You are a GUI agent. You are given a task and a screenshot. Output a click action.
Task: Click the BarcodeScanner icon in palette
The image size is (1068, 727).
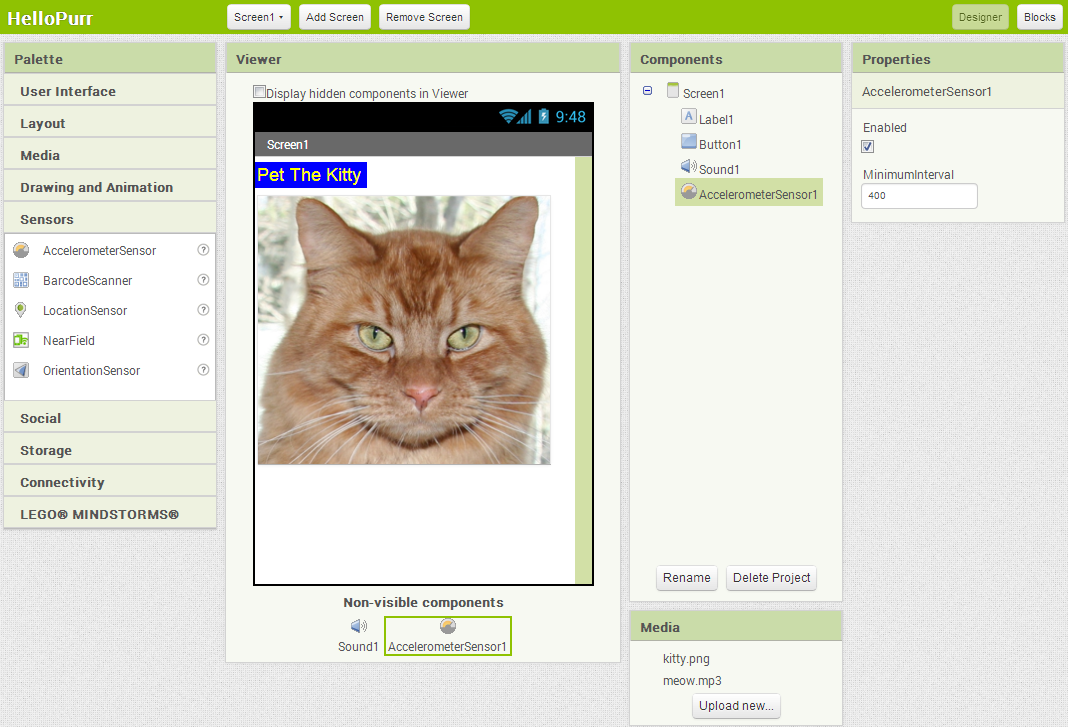tap(21, 280)
